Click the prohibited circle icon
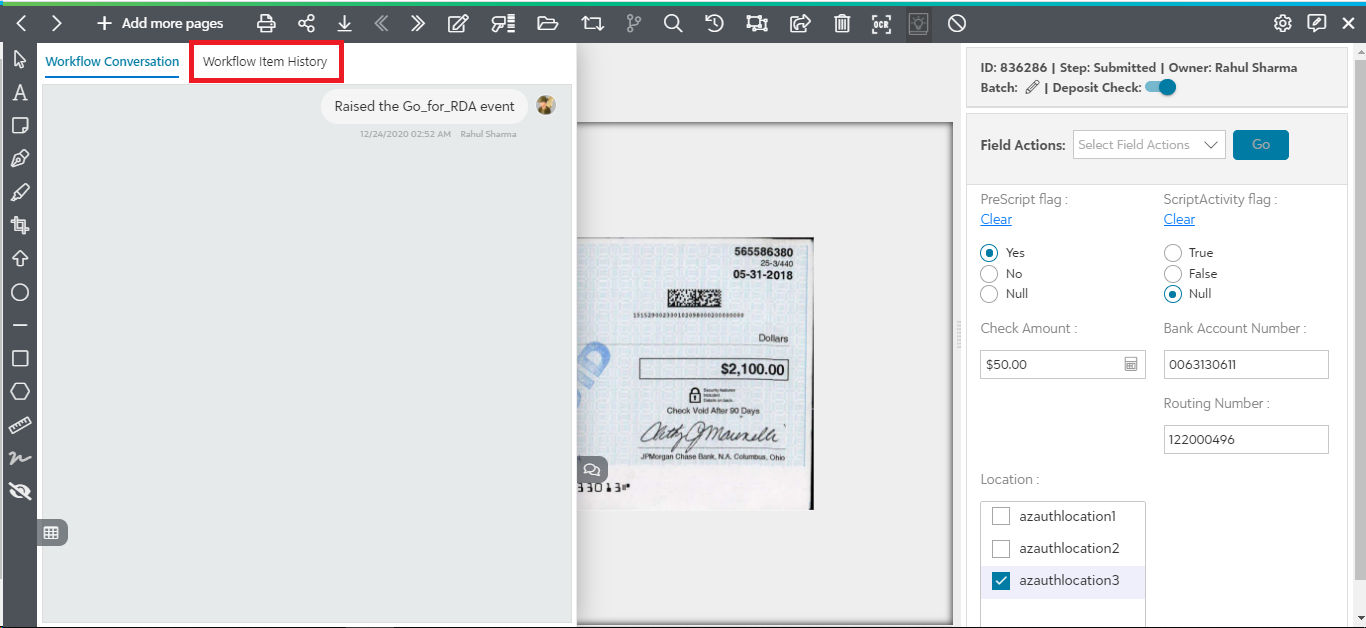Screen dimensions: 1366x628 pyautogui.click(x=957, y=23)
